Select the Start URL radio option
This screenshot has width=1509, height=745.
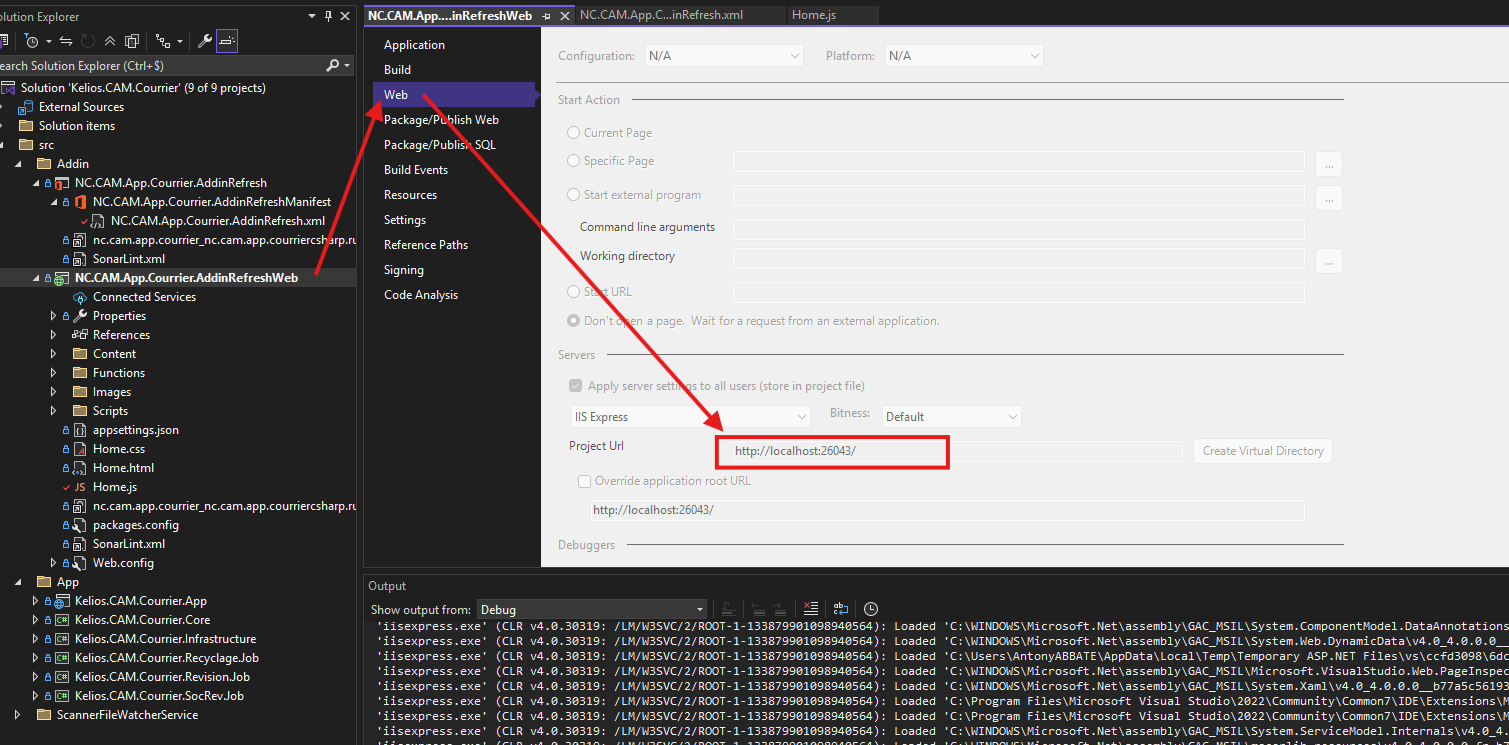coord(573,292)
